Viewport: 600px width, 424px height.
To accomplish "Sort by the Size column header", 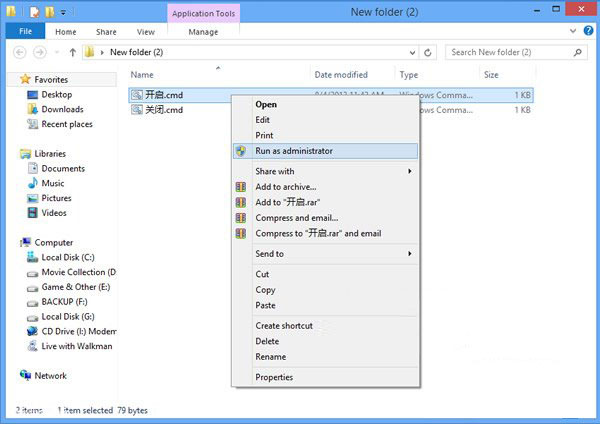I will pyautogui.click(x=491, y=75).
